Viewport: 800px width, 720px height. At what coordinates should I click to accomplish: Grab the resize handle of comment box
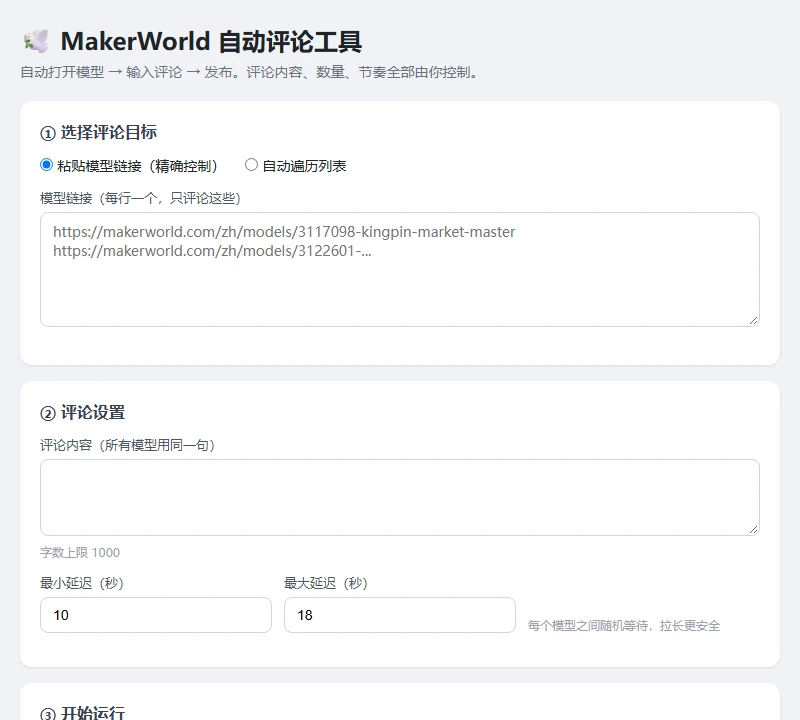click(754, 529)
